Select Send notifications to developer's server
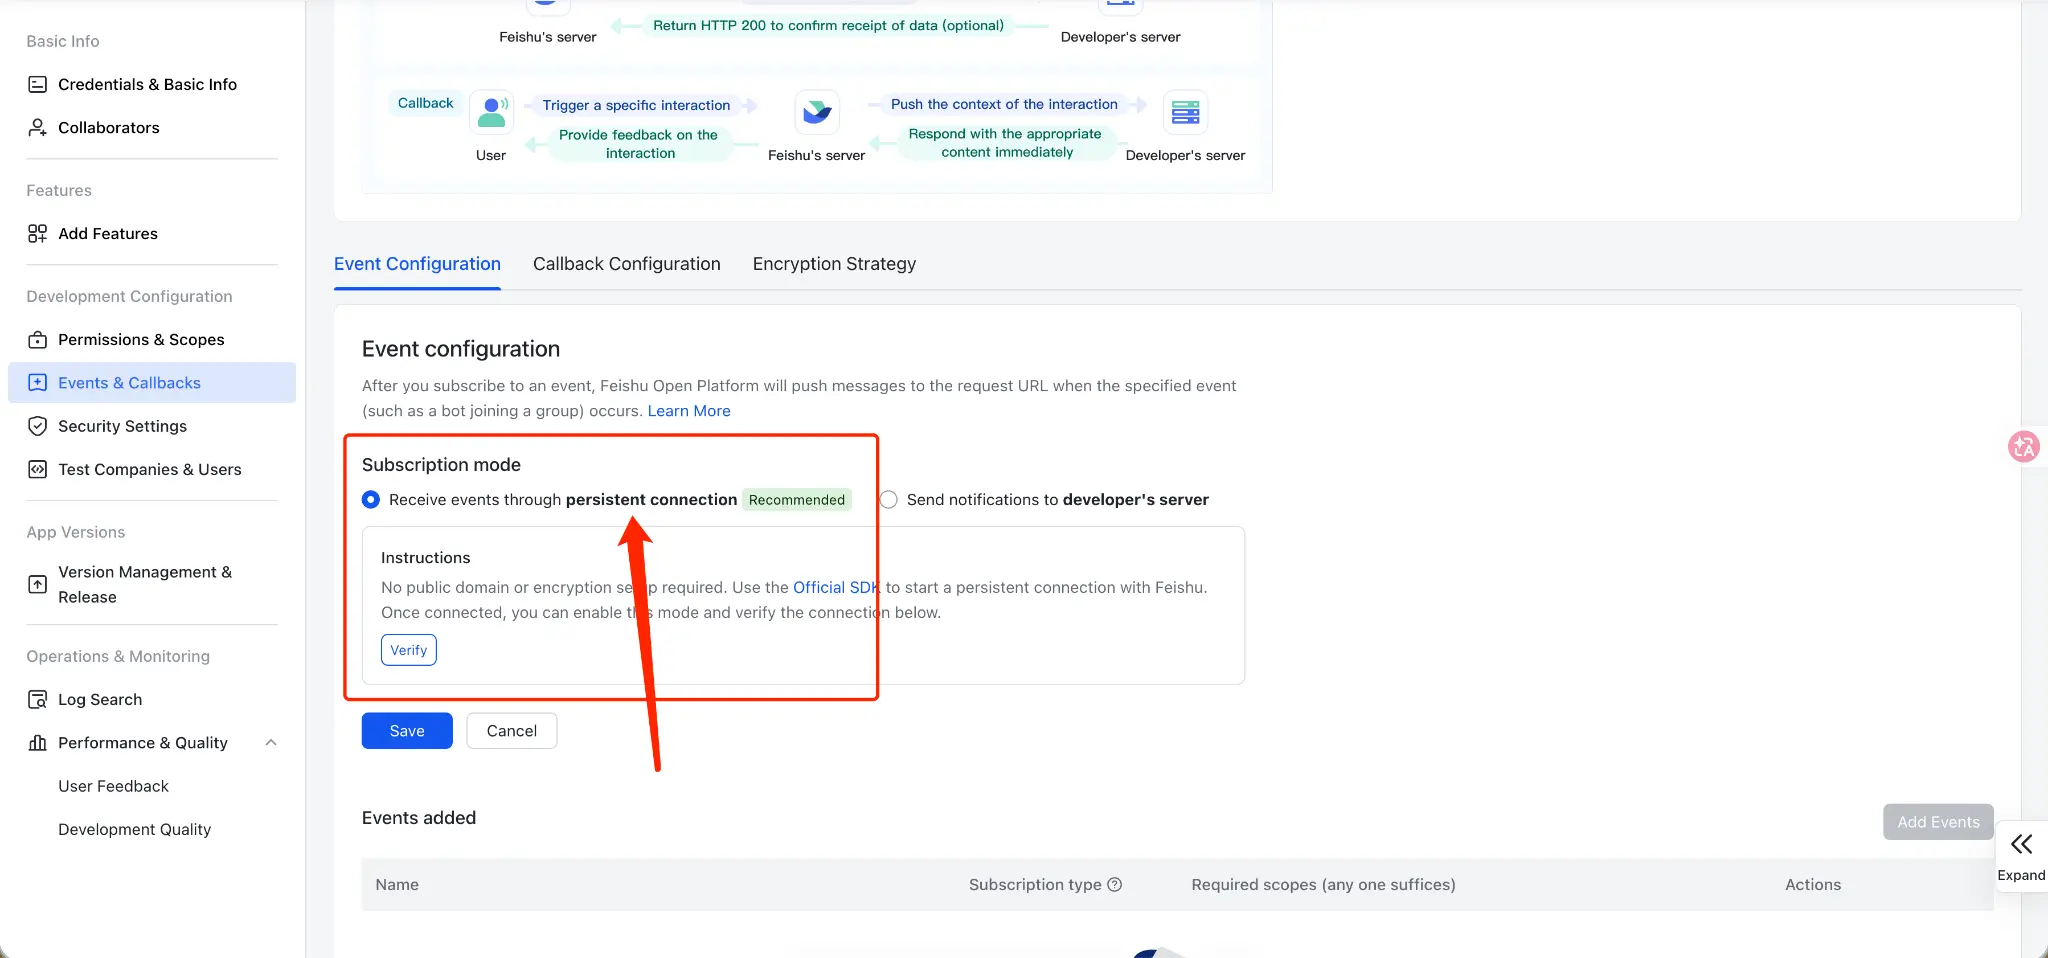2048x958 pixels. [888, 499]
